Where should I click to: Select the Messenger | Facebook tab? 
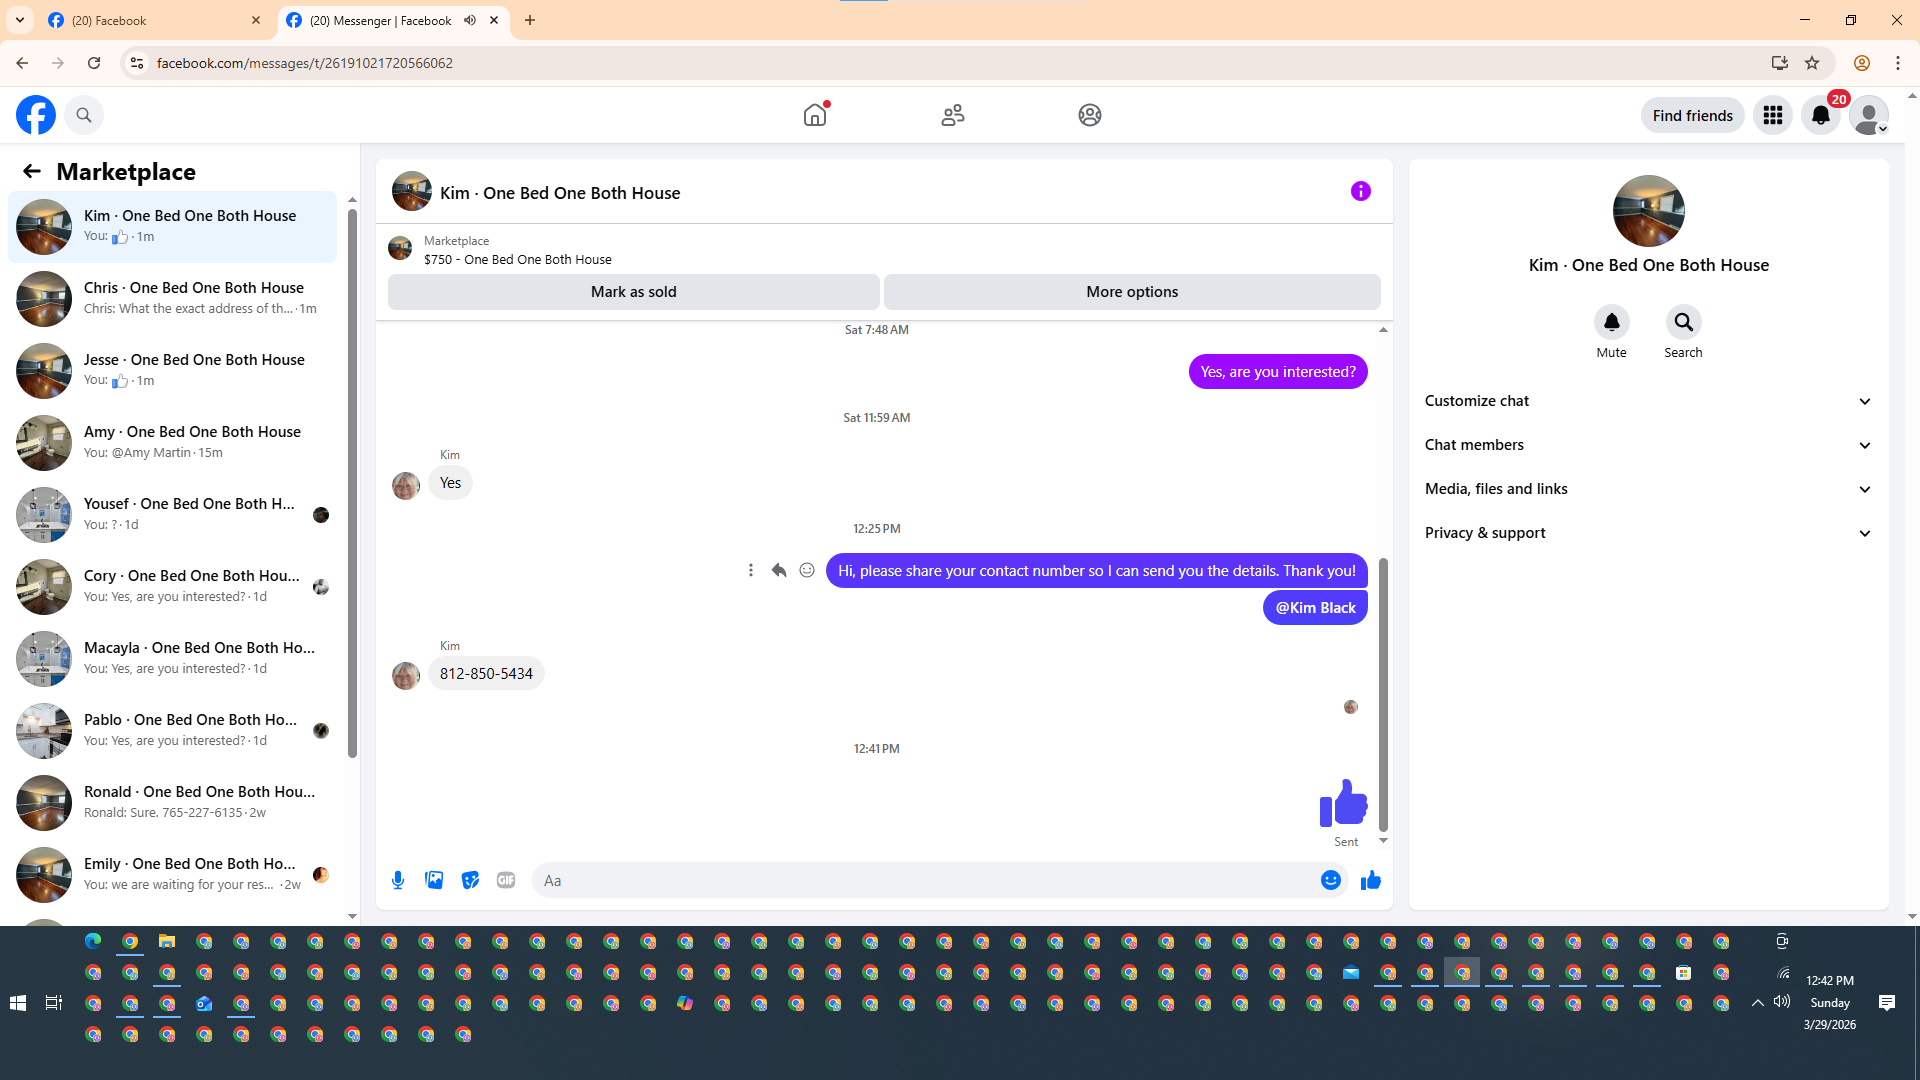(380, 20)
